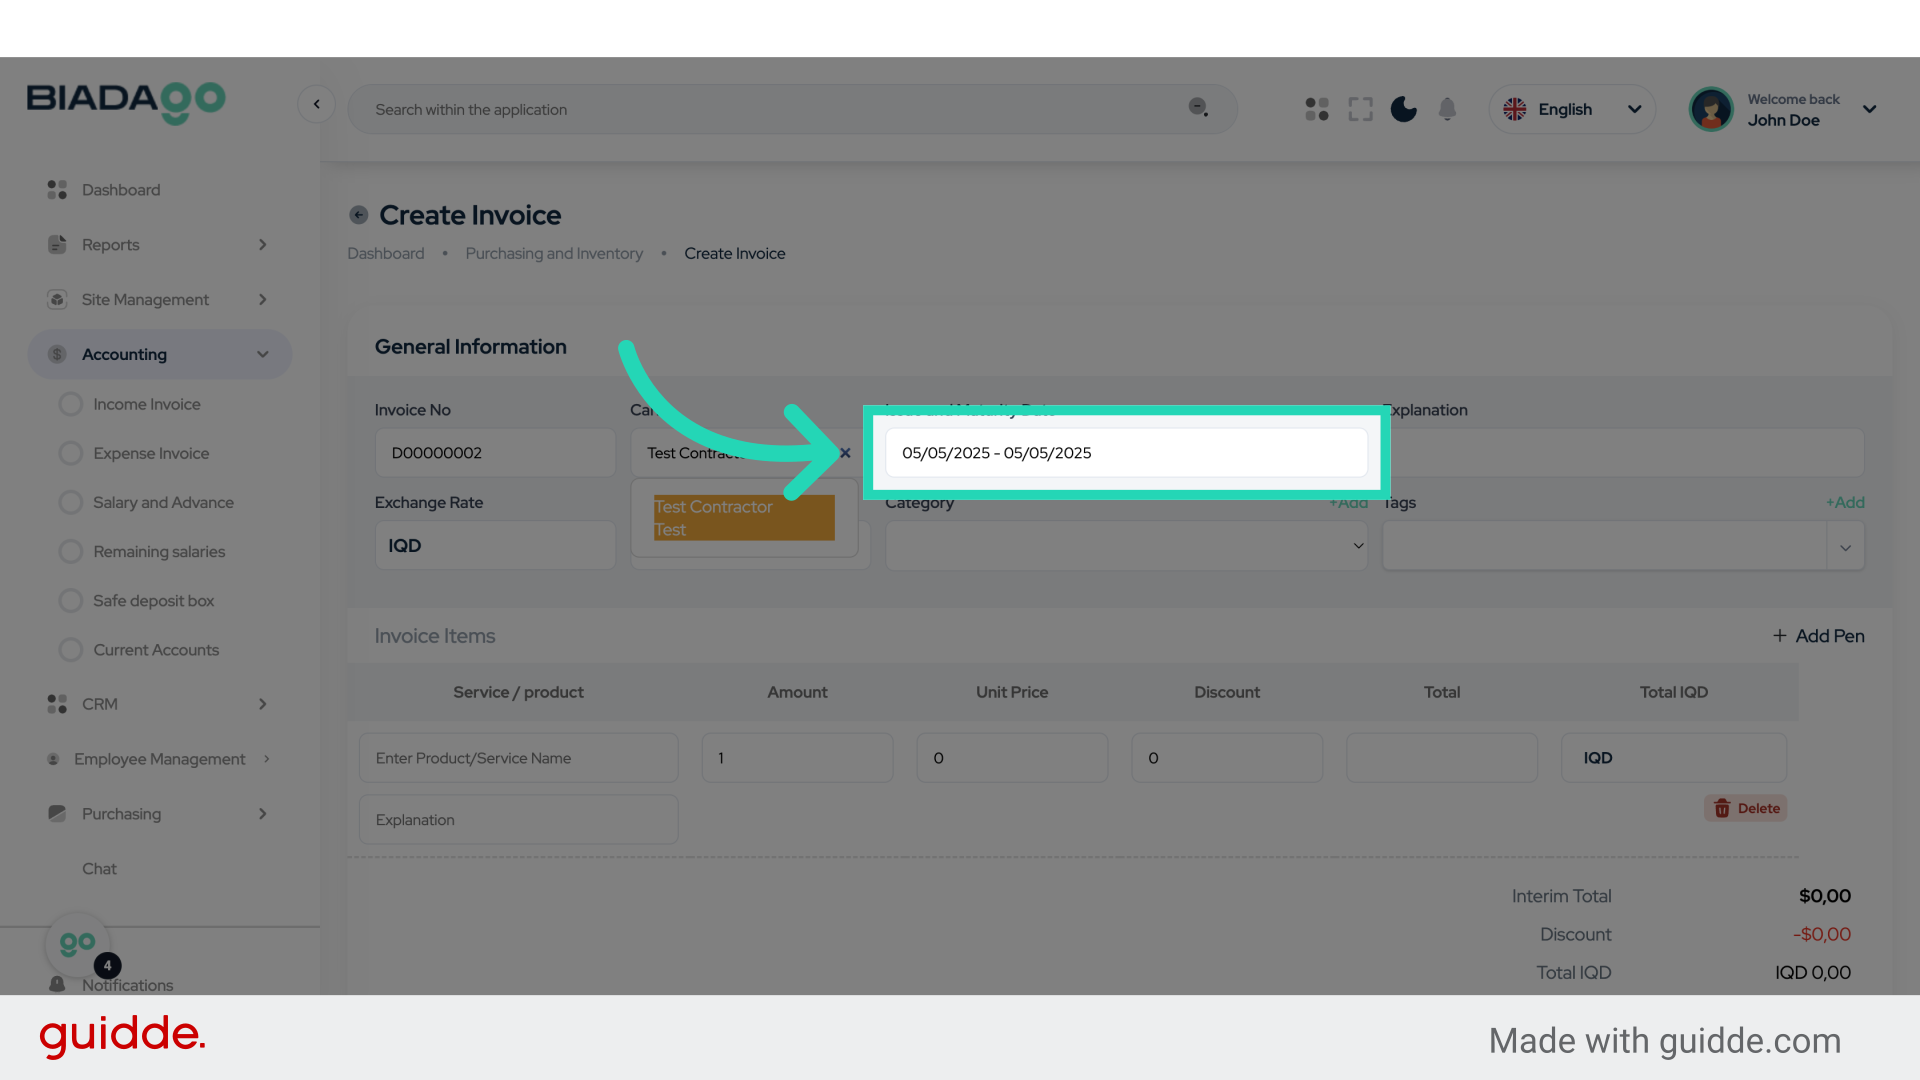Image resolution: width=1920 pixels, height=1080 pixels.
Task: Toggle fullscreen using the expand icon
Action: (x=1360, y=109)
